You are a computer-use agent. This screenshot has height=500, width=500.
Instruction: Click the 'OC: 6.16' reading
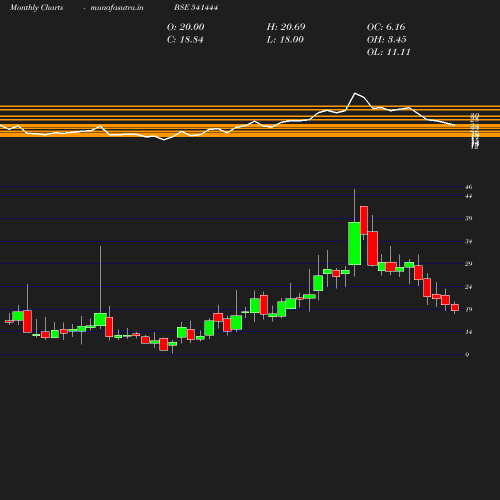386,27
